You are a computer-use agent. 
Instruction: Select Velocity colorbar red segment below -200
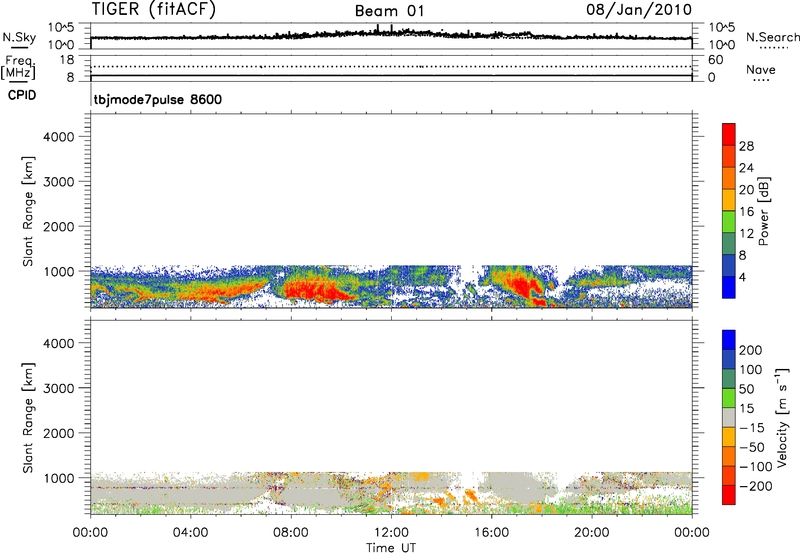tap(729, 495)
